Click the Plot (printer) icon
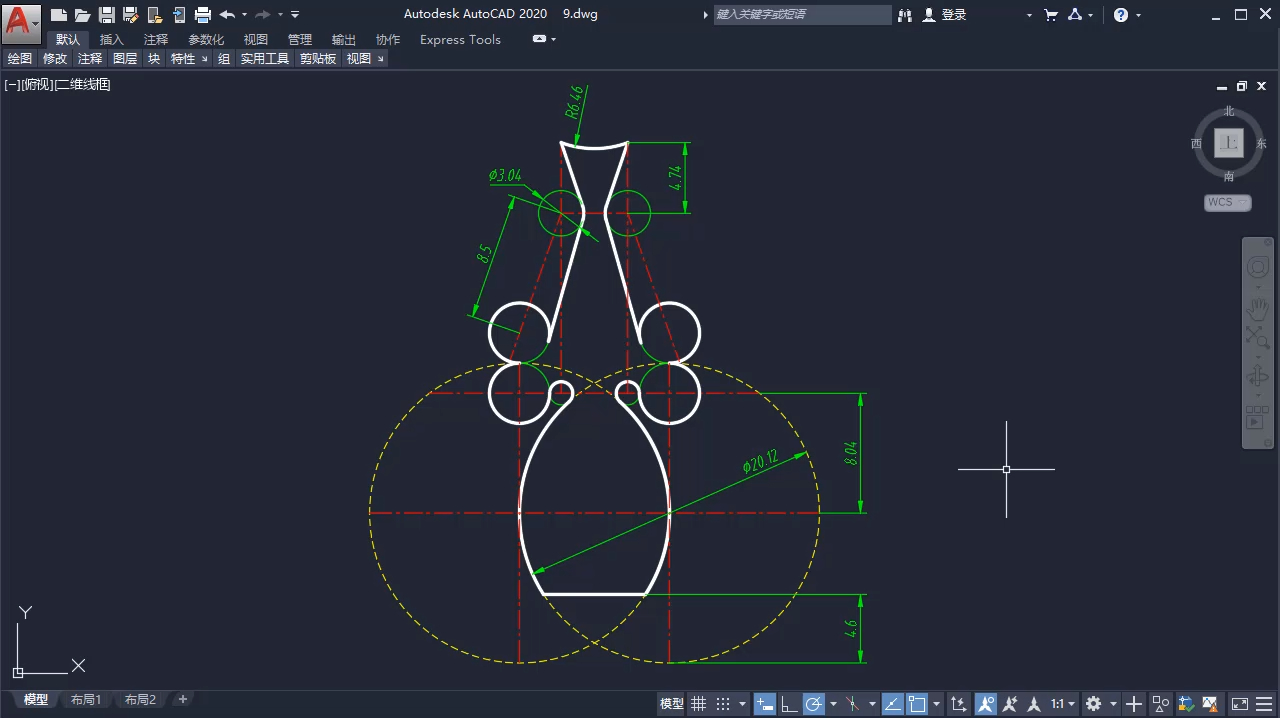Screen dimensions: 1280x718 click(203, 15)
